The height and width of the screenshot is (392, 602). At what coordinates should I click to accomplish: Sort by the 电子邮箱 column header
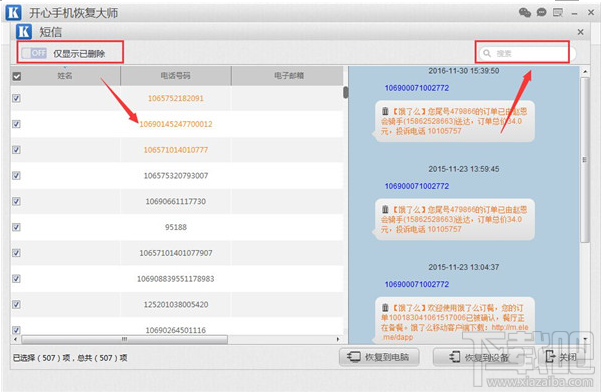point(288,76)
